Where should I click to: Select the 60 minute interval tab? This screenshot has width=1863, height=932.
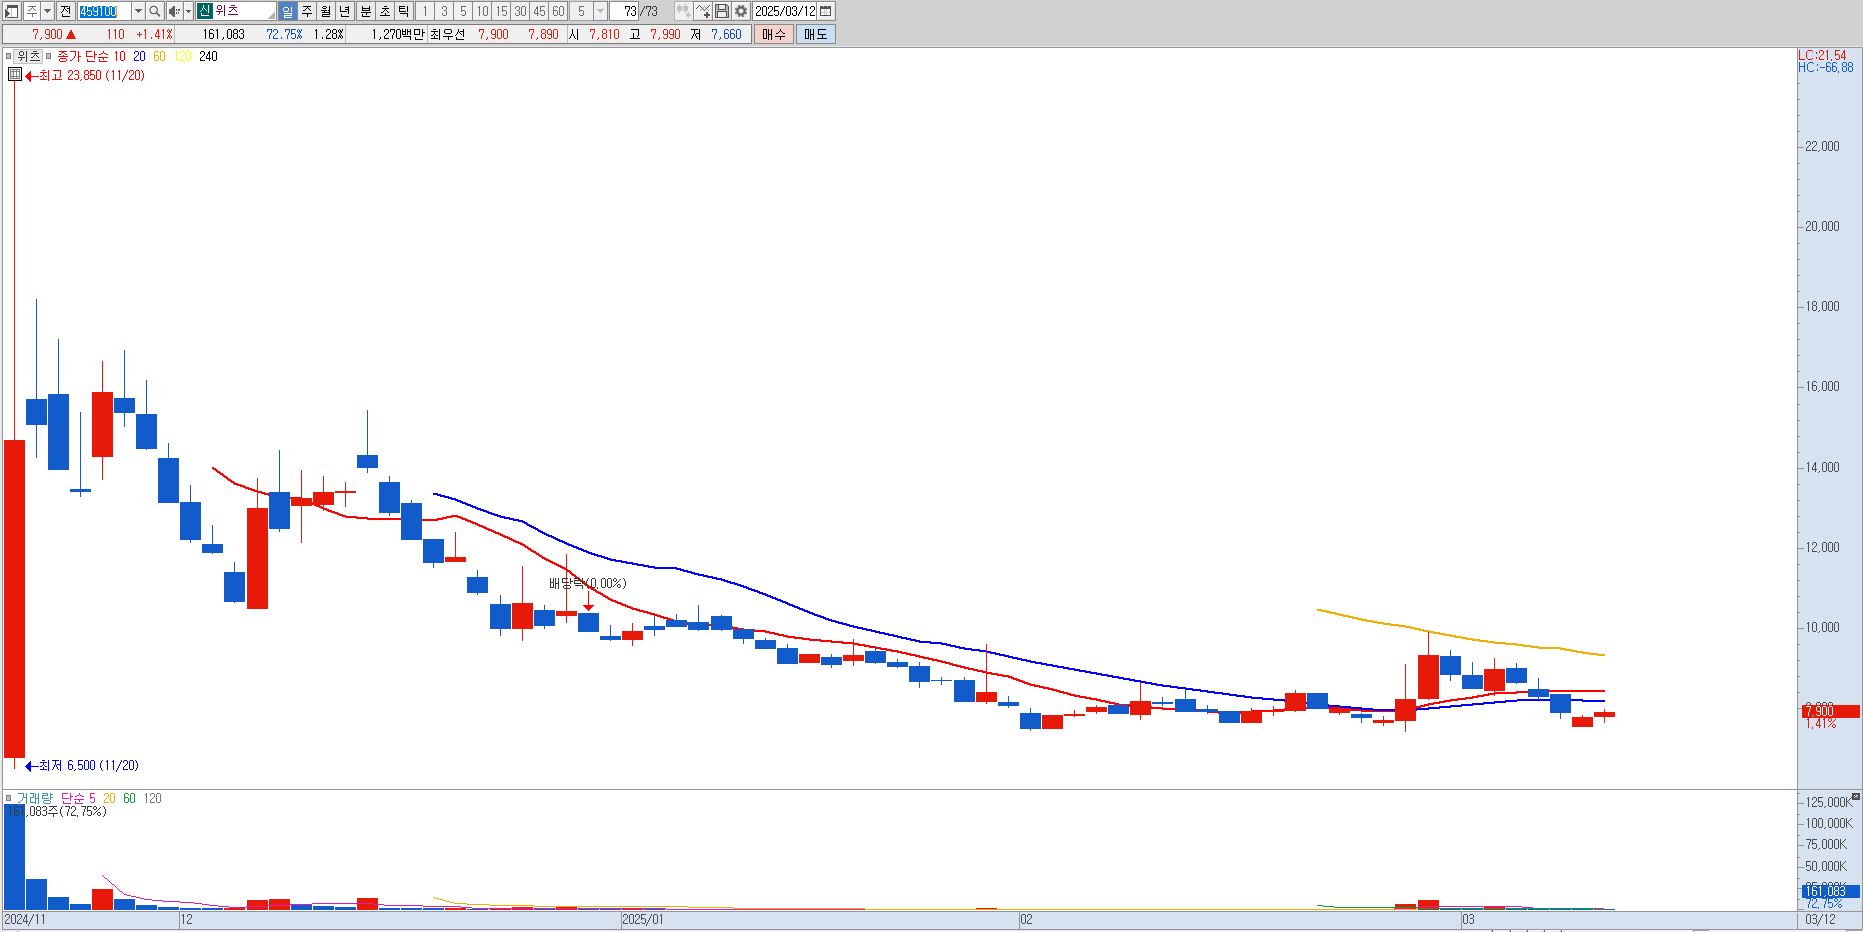(x=558, y=11)
